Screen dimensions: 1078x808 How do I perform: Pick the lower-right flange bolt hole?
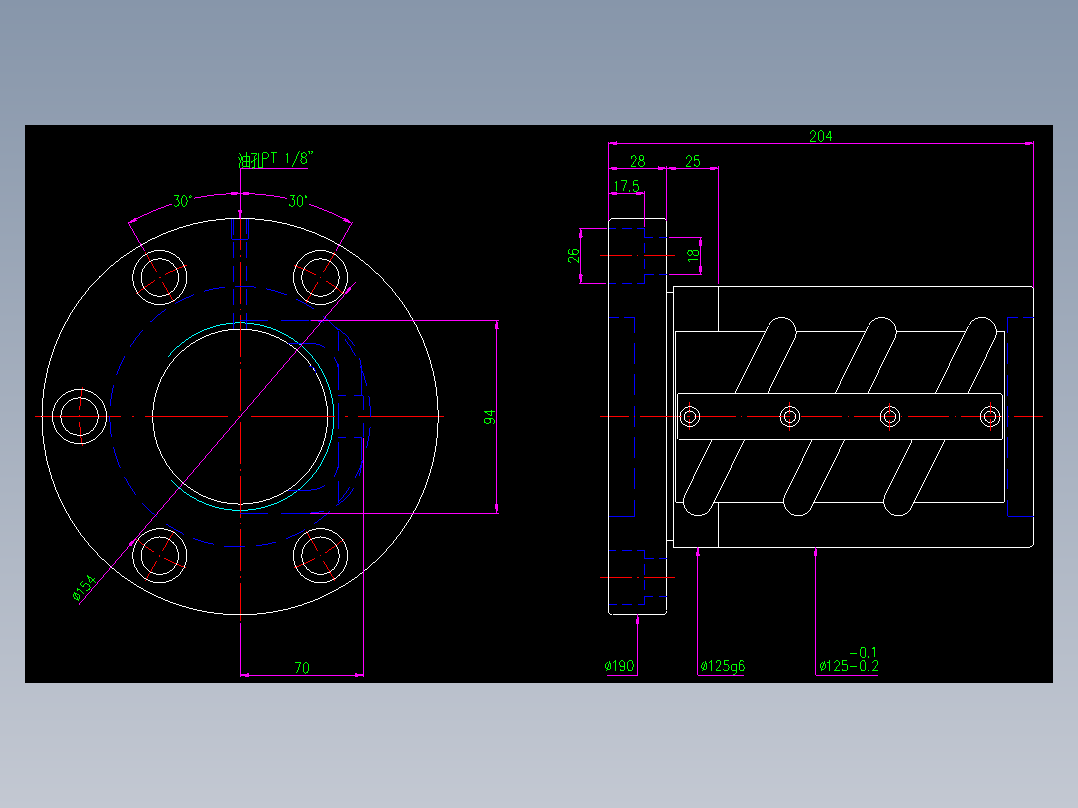[x=320, y=556]
